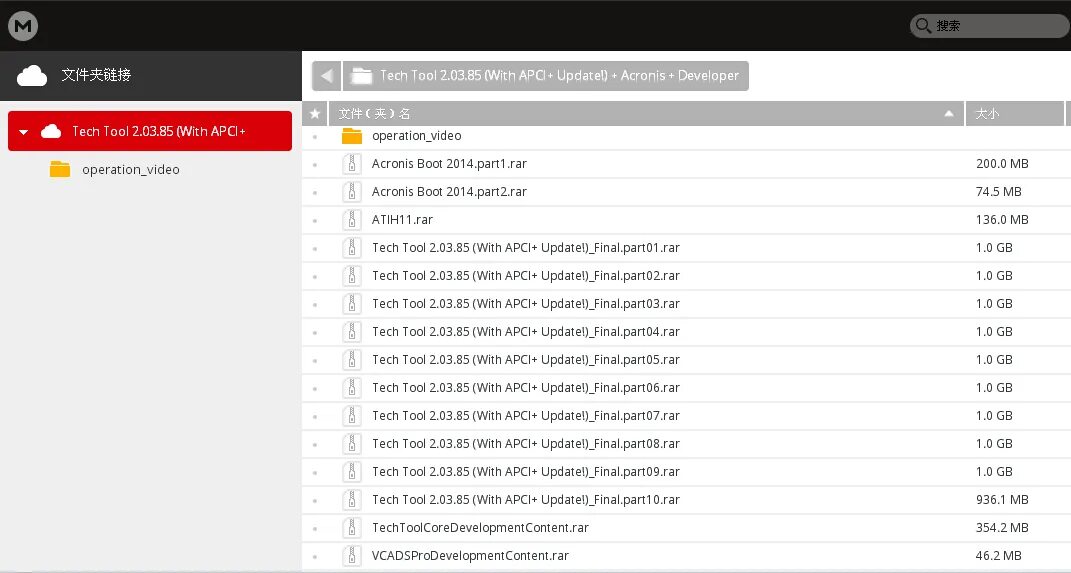Open operation_video folder in file list

417,136
